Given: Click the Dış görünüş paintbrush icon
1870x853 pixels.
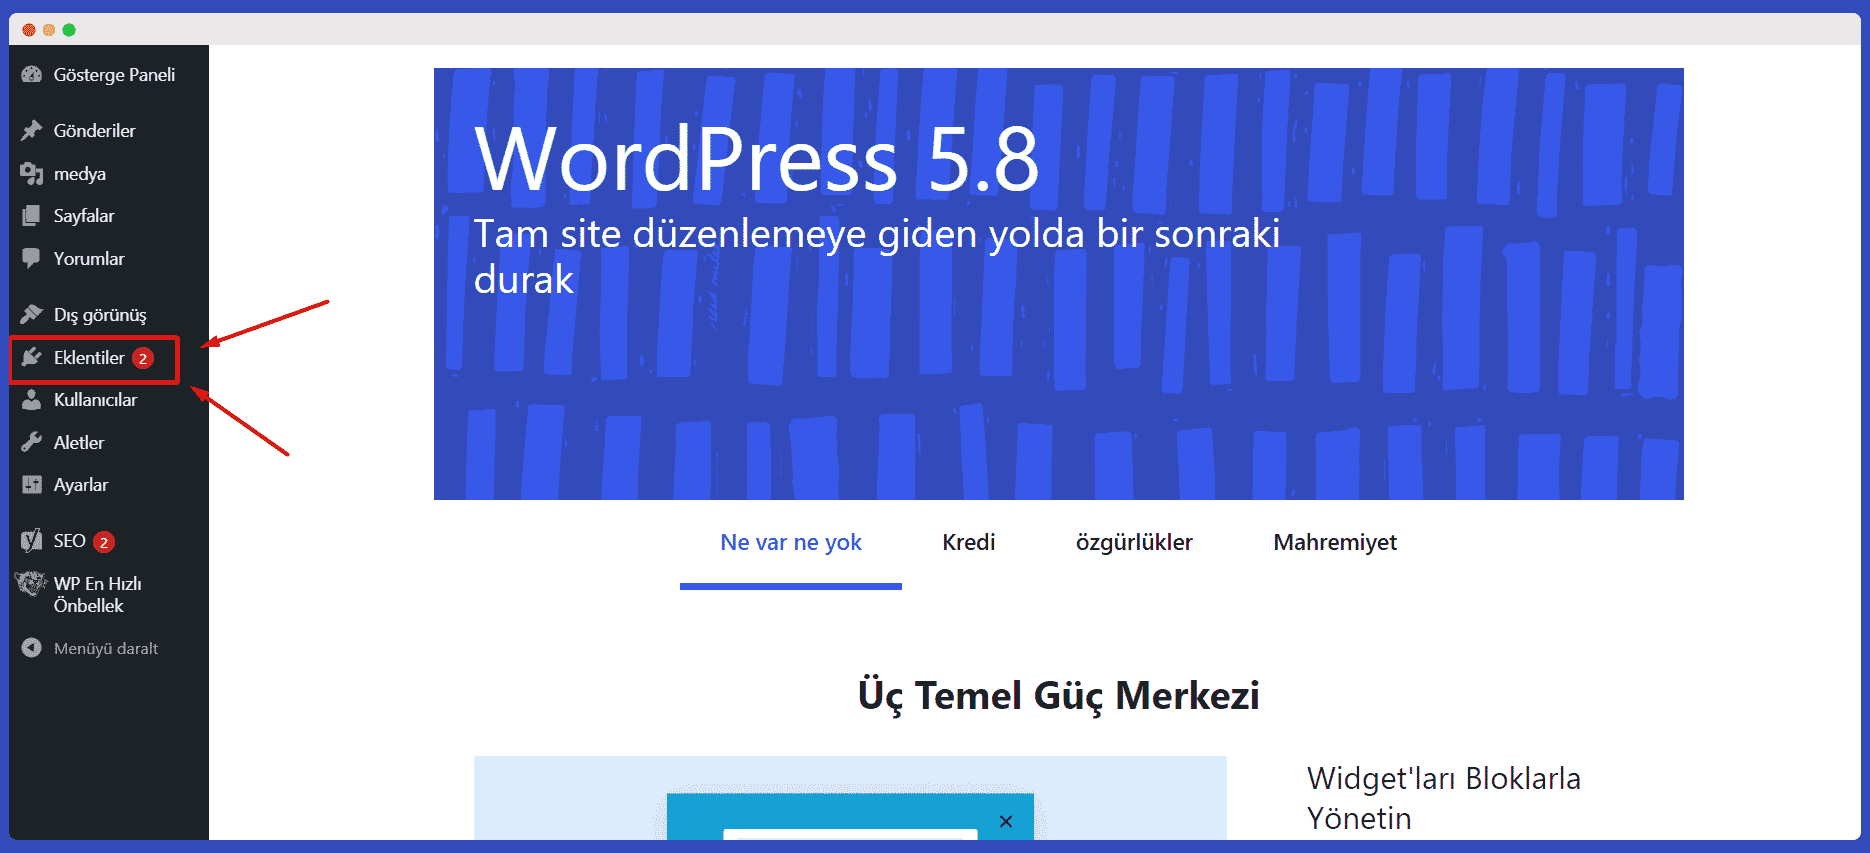Looking at the screenshot, I should pos(31,315).
